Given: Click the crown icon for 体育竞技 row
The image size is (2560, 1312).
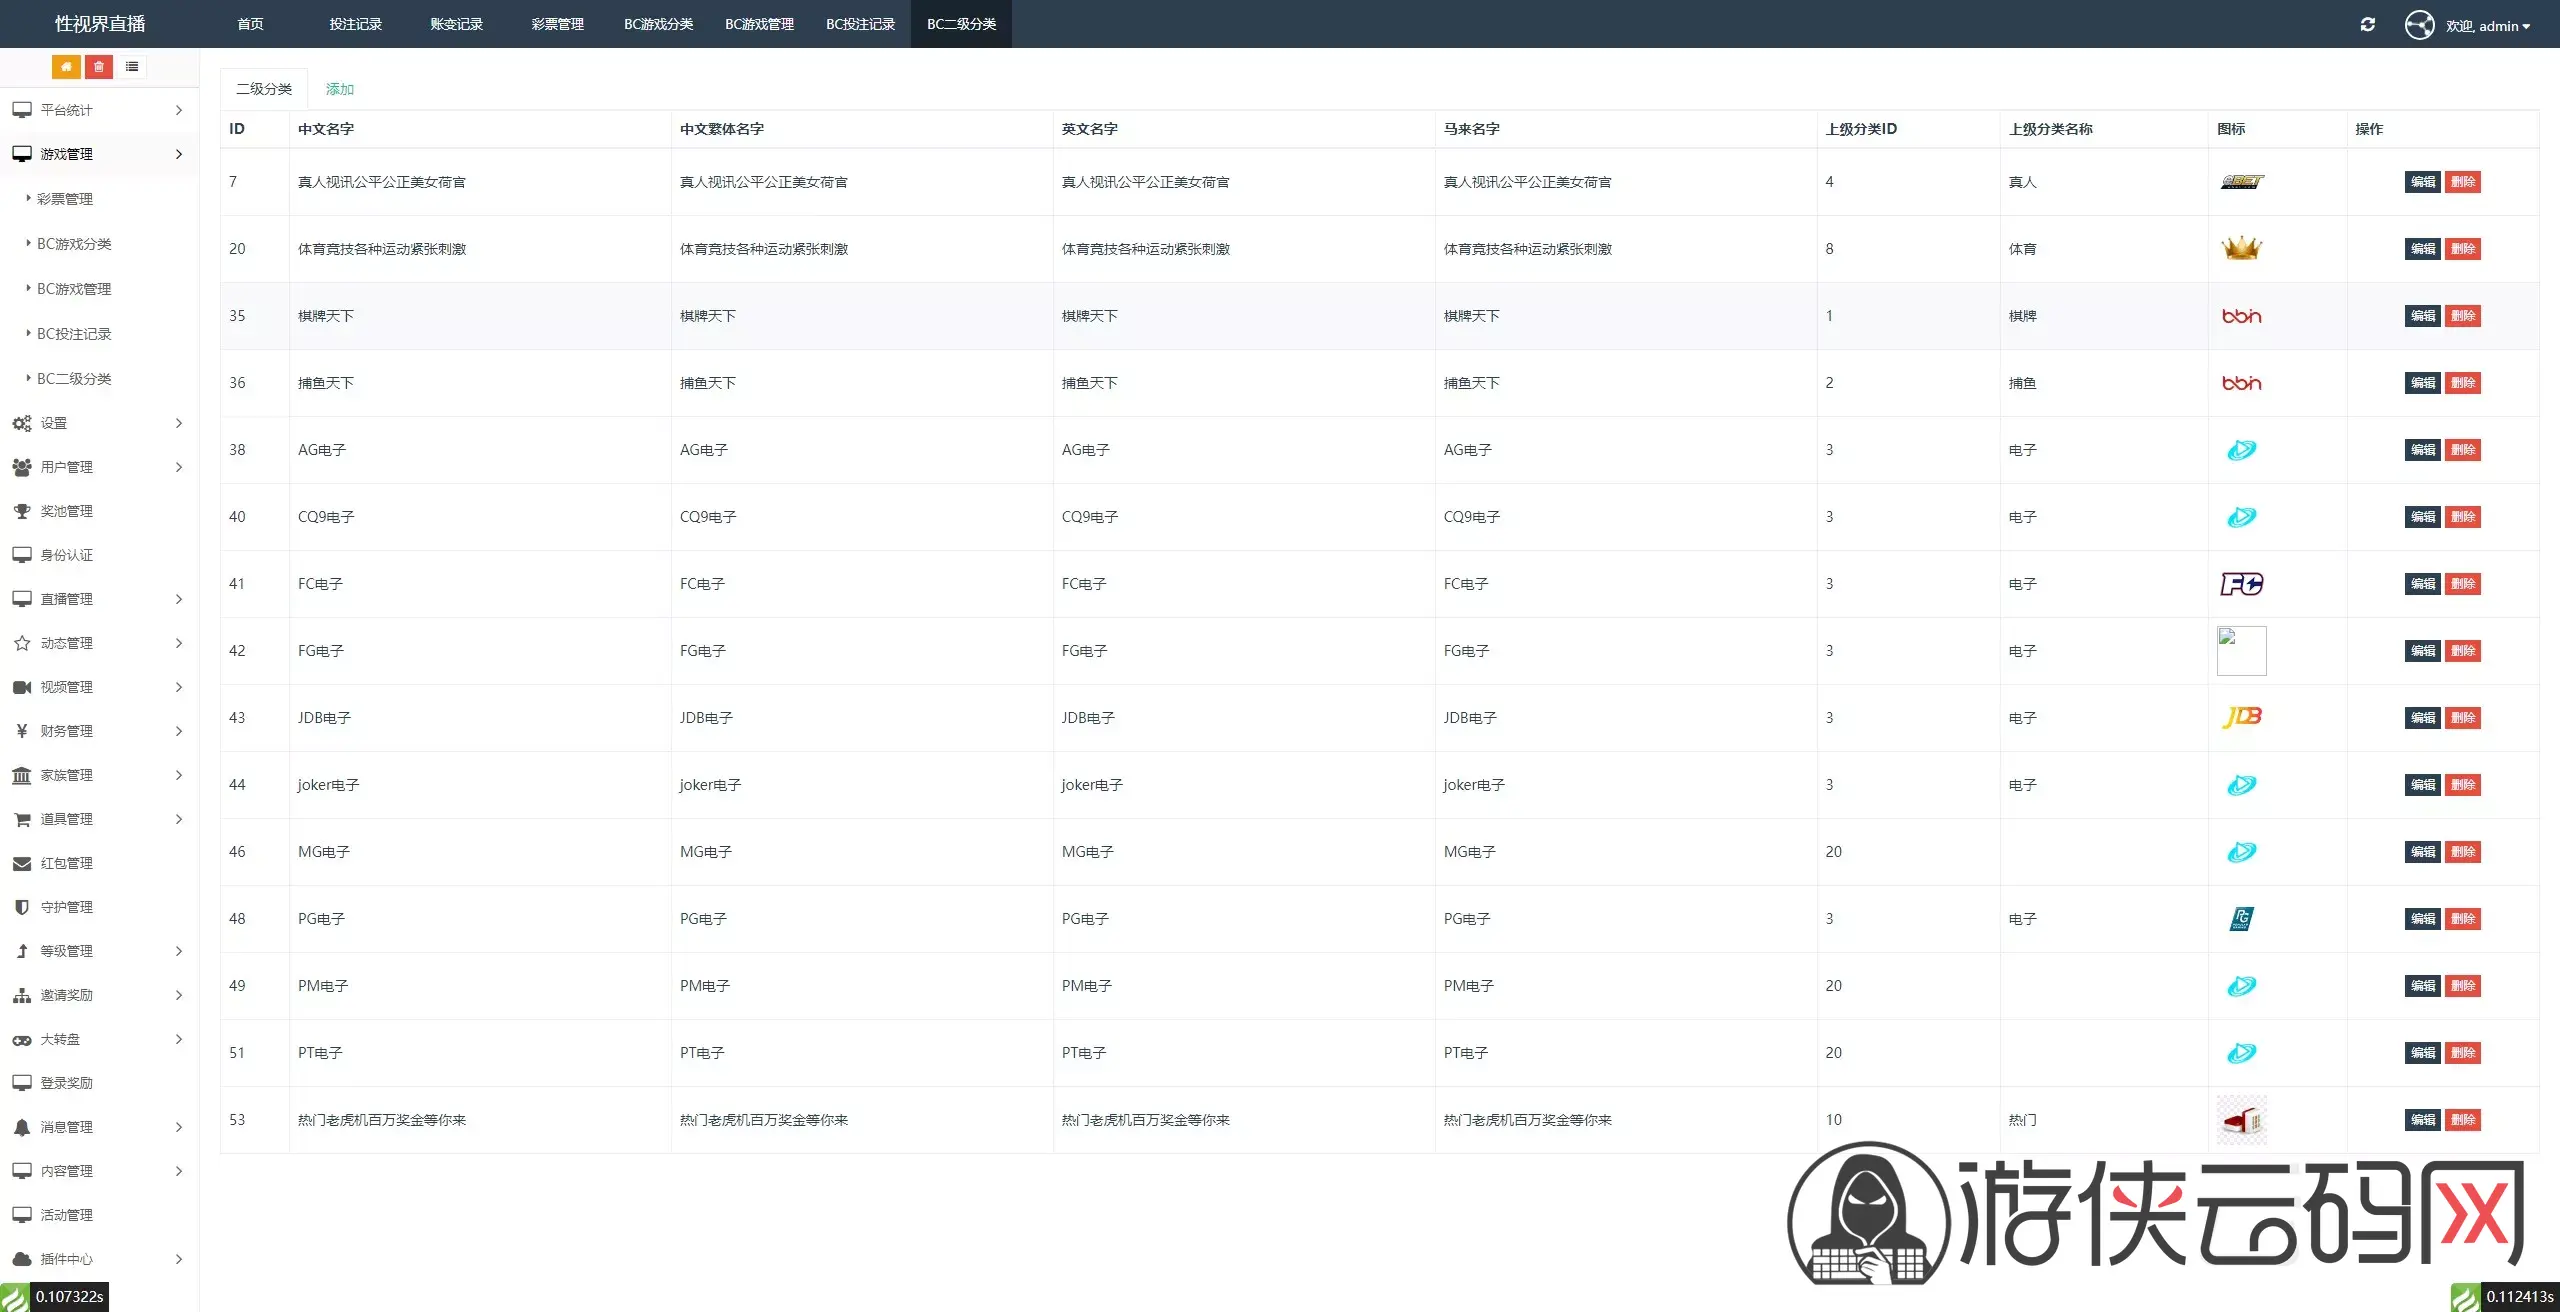Looking at the screenshot, I should (2241, 248).
